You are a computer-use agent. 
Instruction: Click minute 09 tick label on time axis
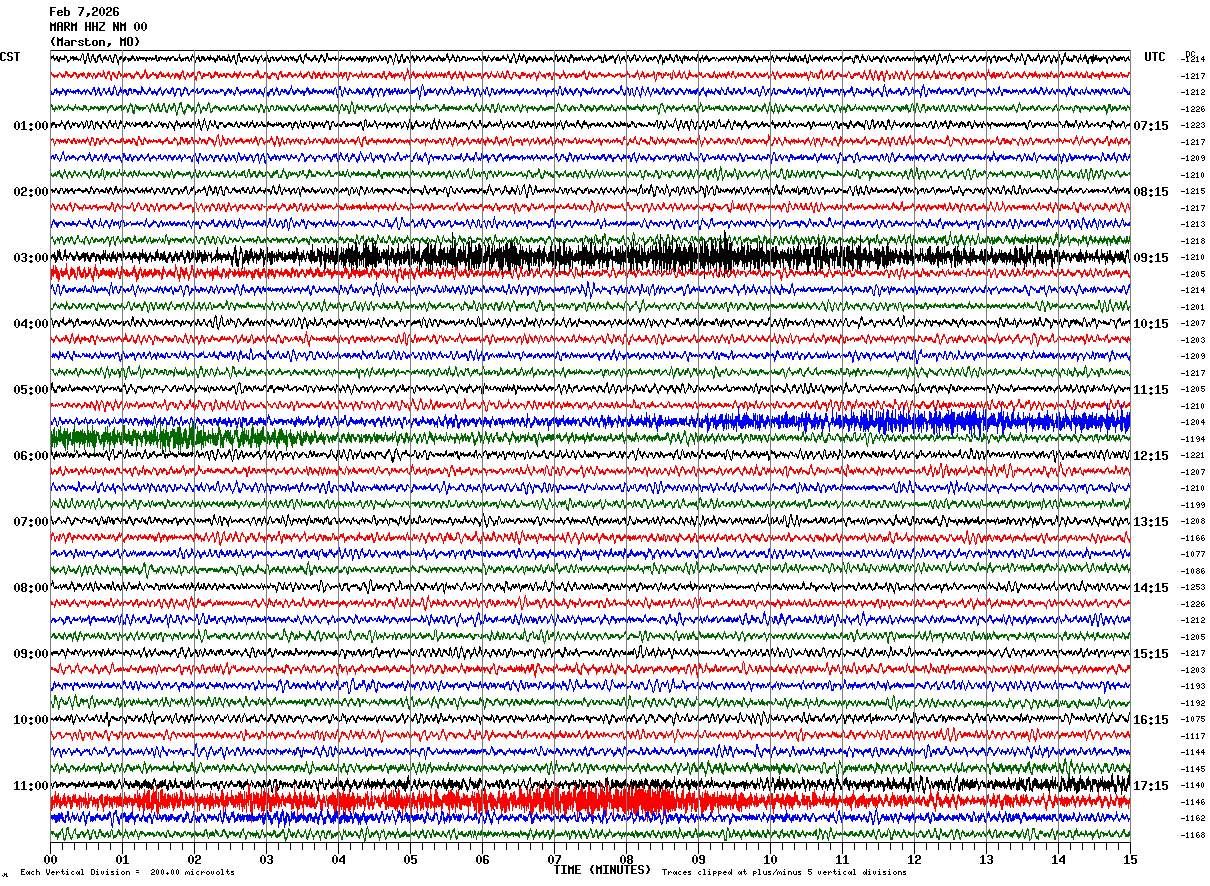(698, 859)
